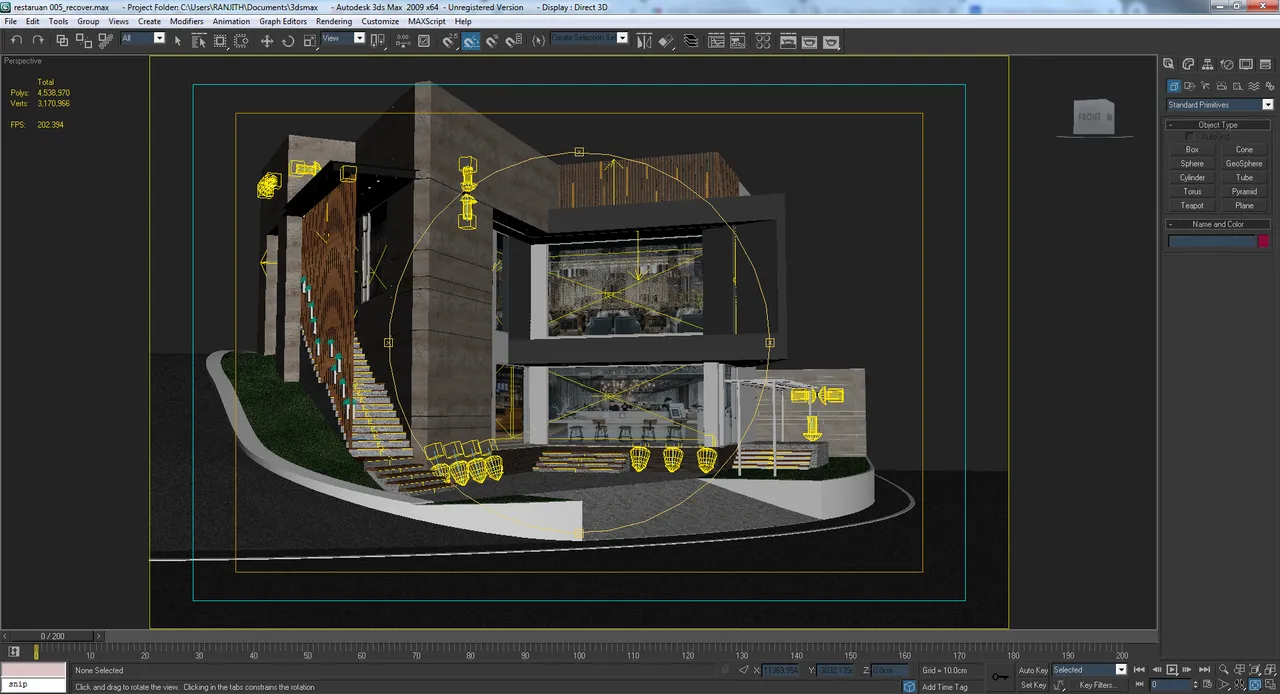Activate the Select and Rotate tool
Screen dimensions: 1280x694
(x=288, y=40)
